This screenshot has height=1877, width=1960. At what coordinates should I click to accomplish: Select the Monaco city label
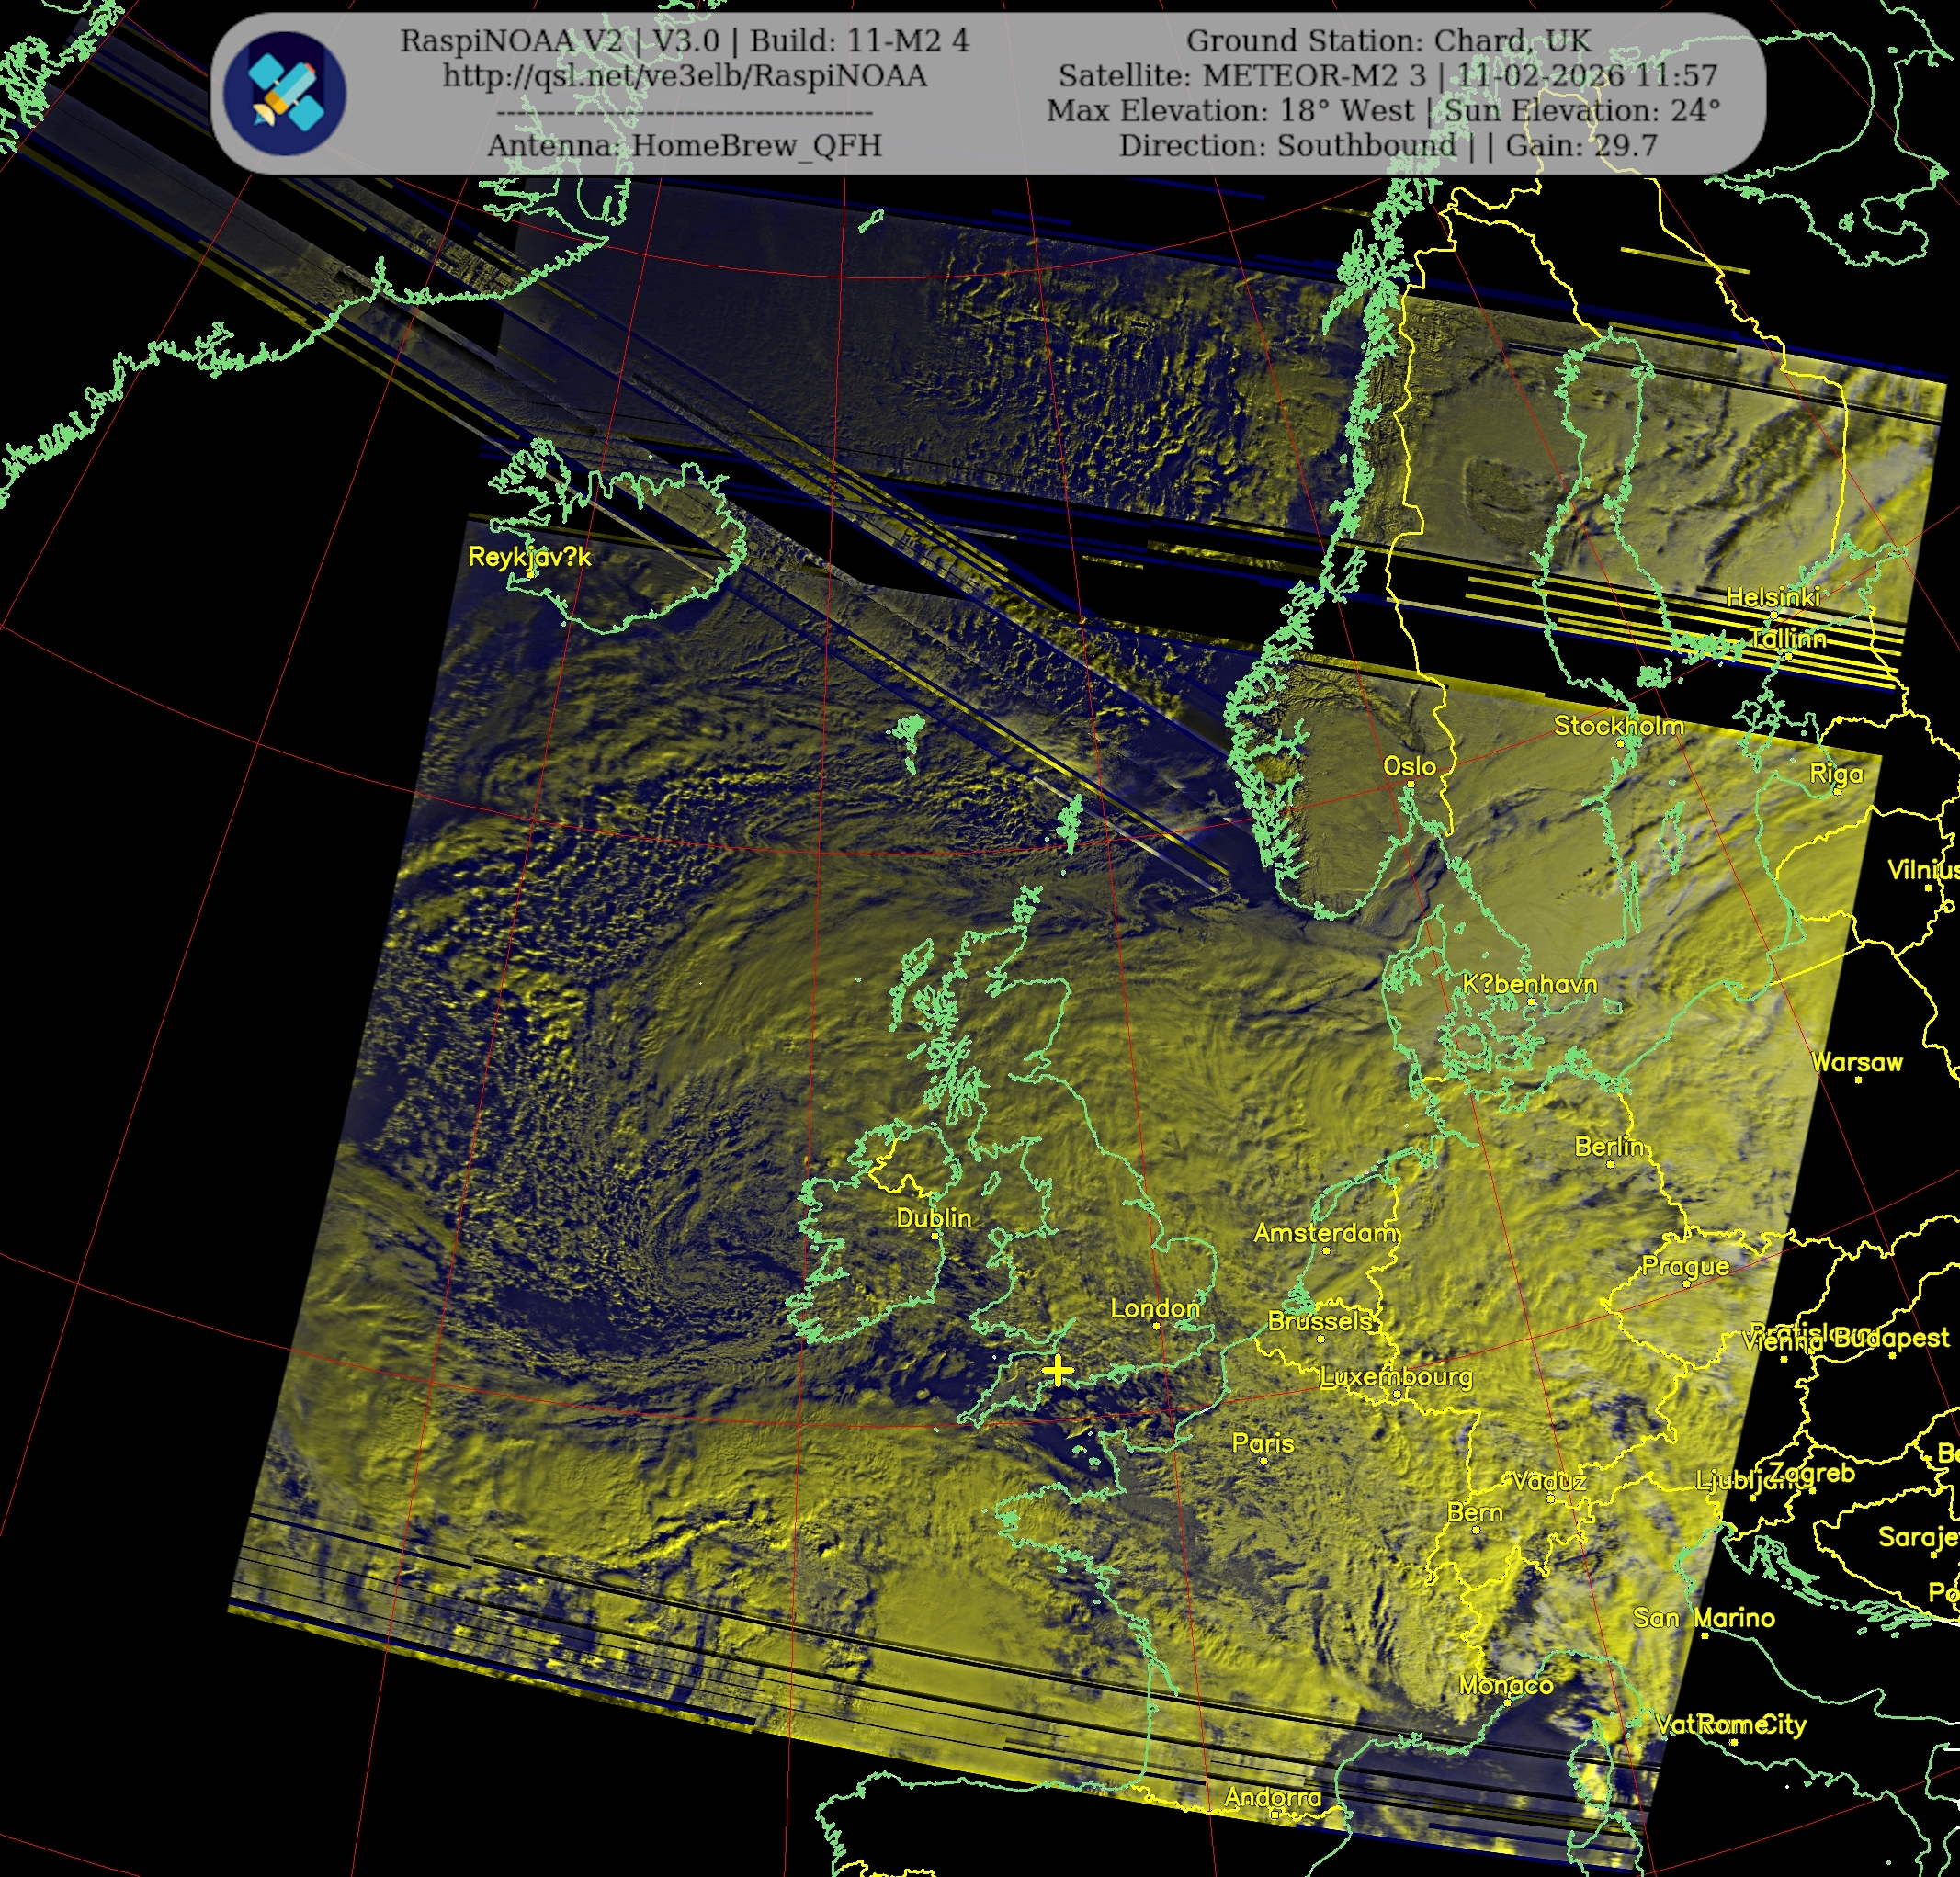(1505, 1685)
